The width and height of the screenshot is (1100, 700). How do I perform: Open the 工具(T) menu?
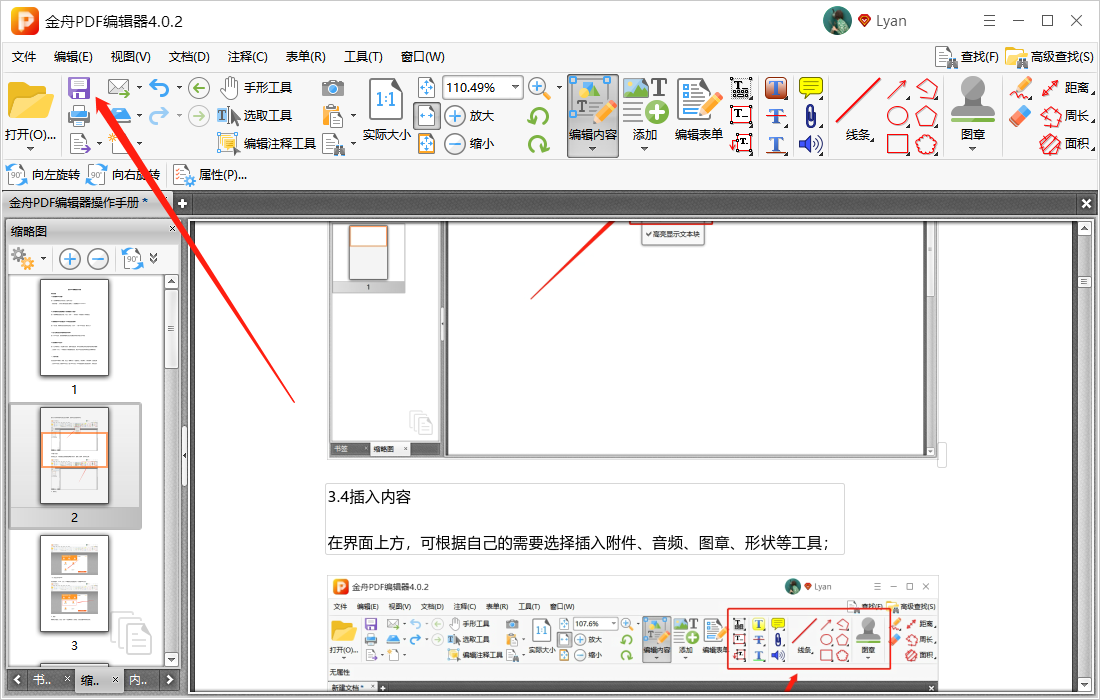pyautogui.click(x=363, y=57)
